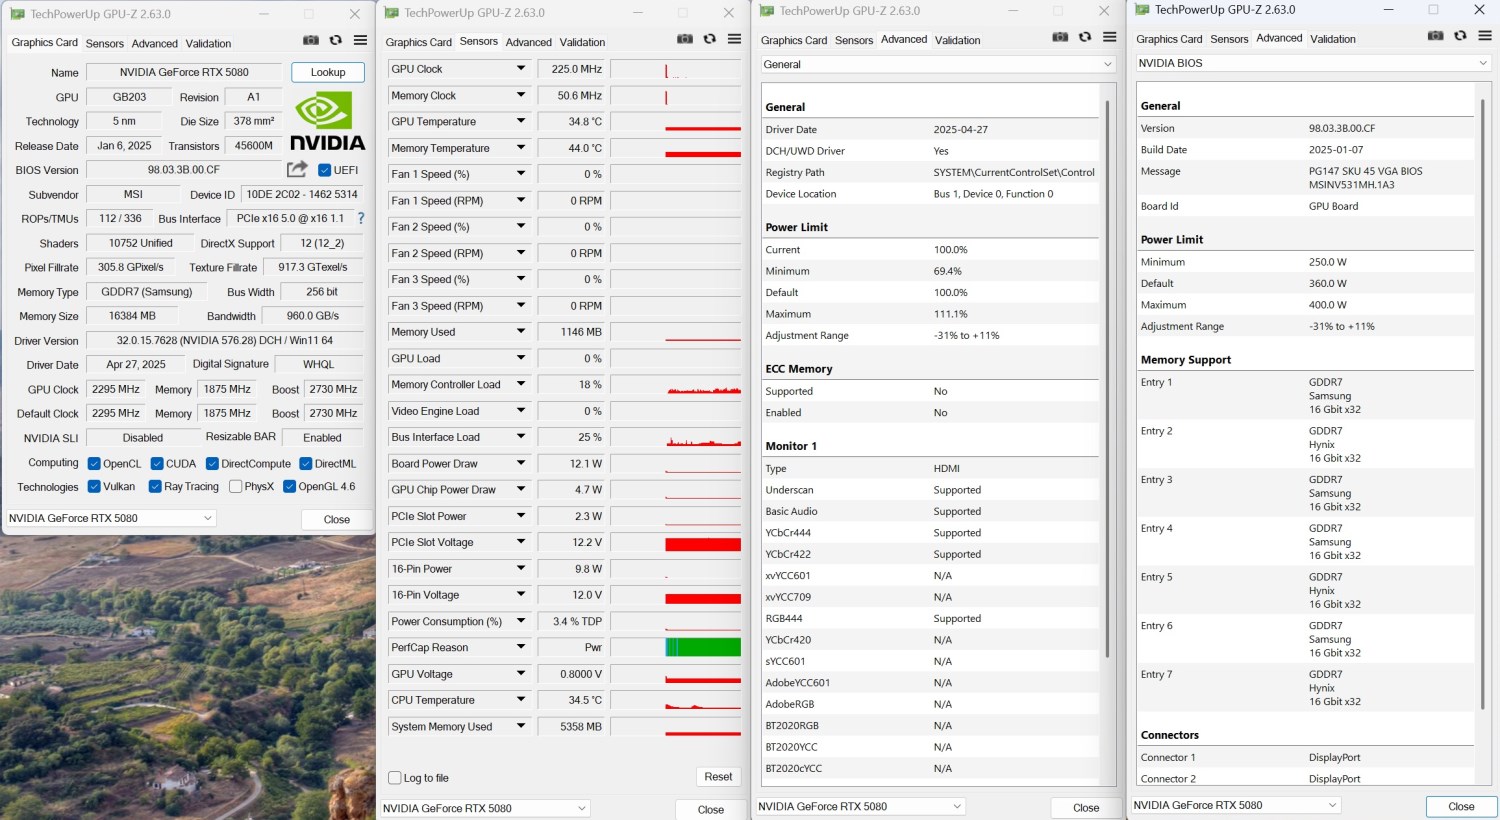The image size is (1500, 820).
Task: Toggle the OpenCL checkbox
Action: (x=94, y=464)
